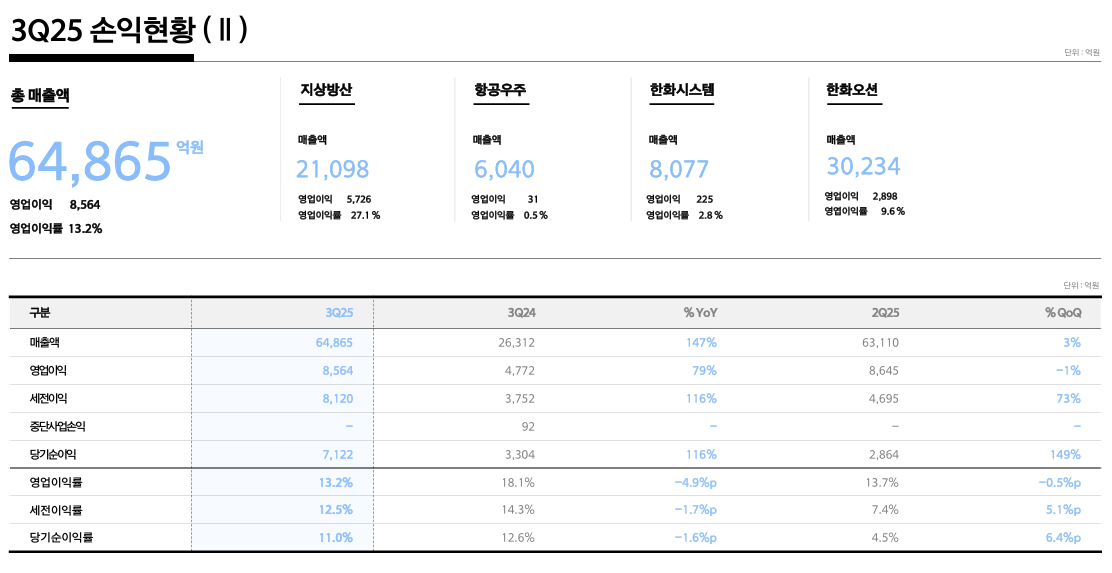The height and width of the screenshot is (573, 1112).
Task: Select 한화오션 operating profit value 2,898
Action: point(885,196)
